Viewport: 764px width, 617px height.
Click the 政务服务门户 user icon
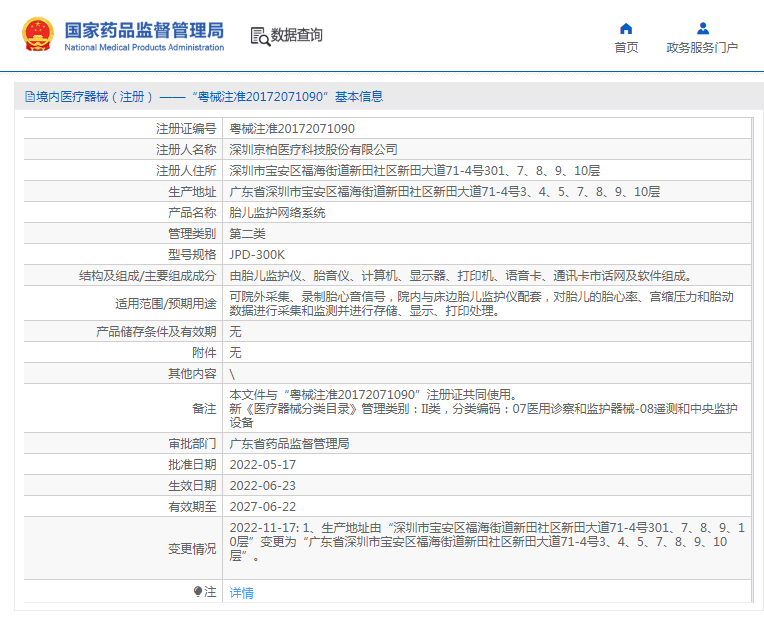click(x=703, y=28)
